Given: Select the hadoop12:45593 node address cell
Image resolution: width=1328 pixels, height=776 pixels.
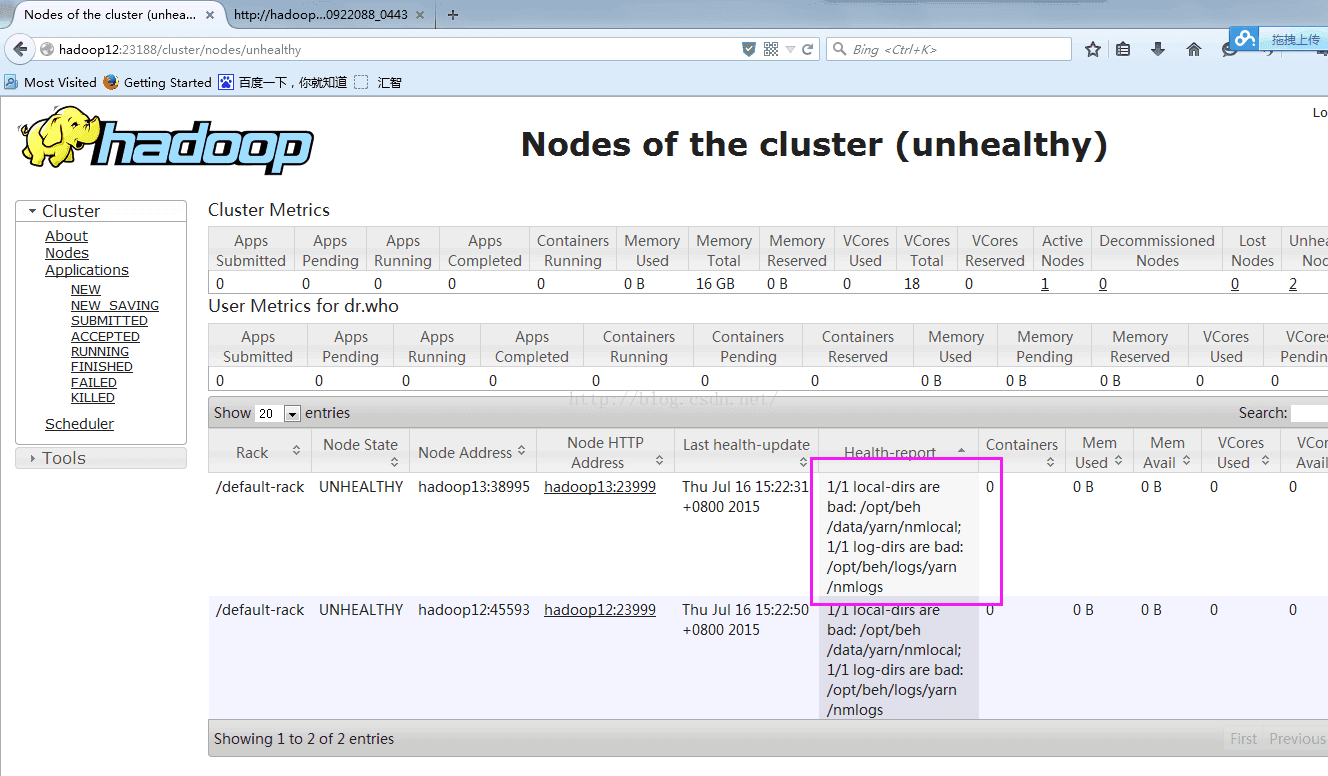Looking at the screenshot, I should 474,610.
